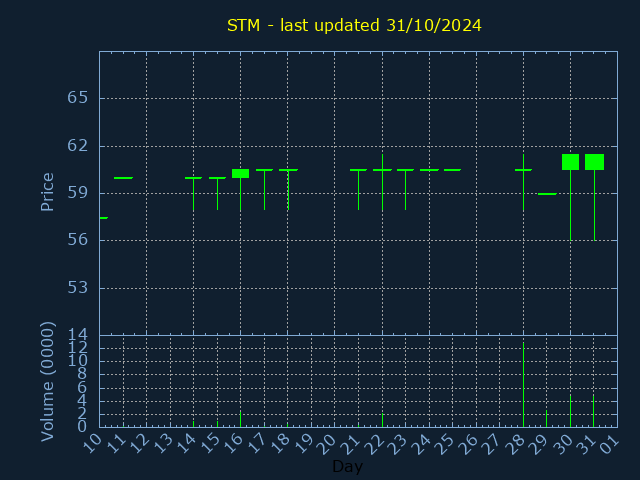Click the price tick label 56

(x=78, y=240)
